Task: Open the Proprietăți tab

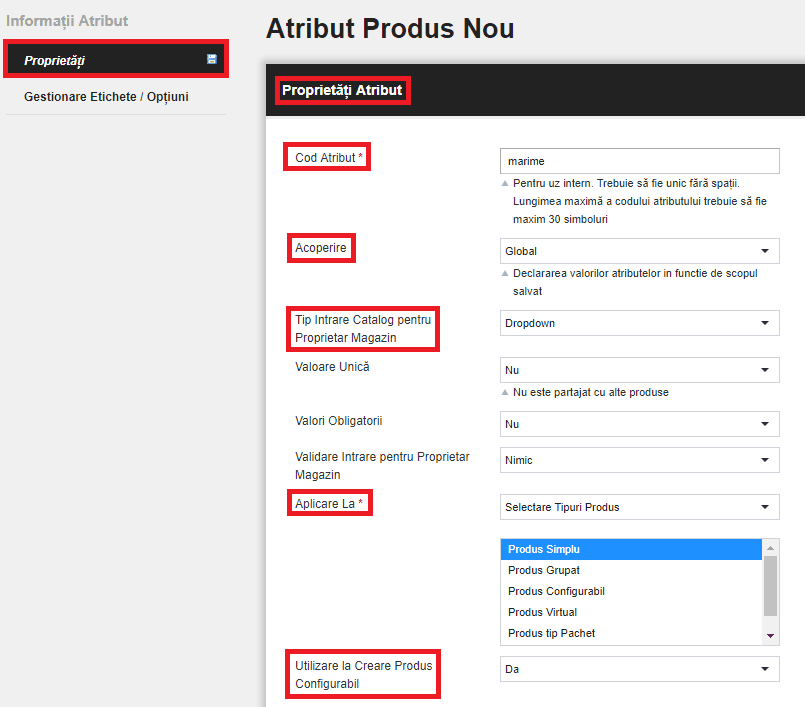Action: 116,59
